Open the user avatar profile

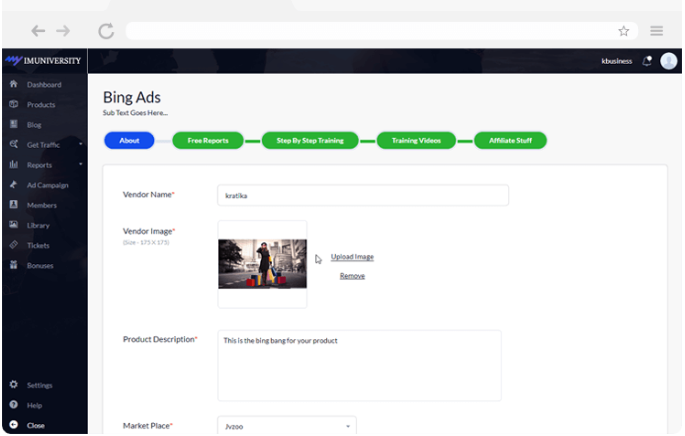coord(668,61)
